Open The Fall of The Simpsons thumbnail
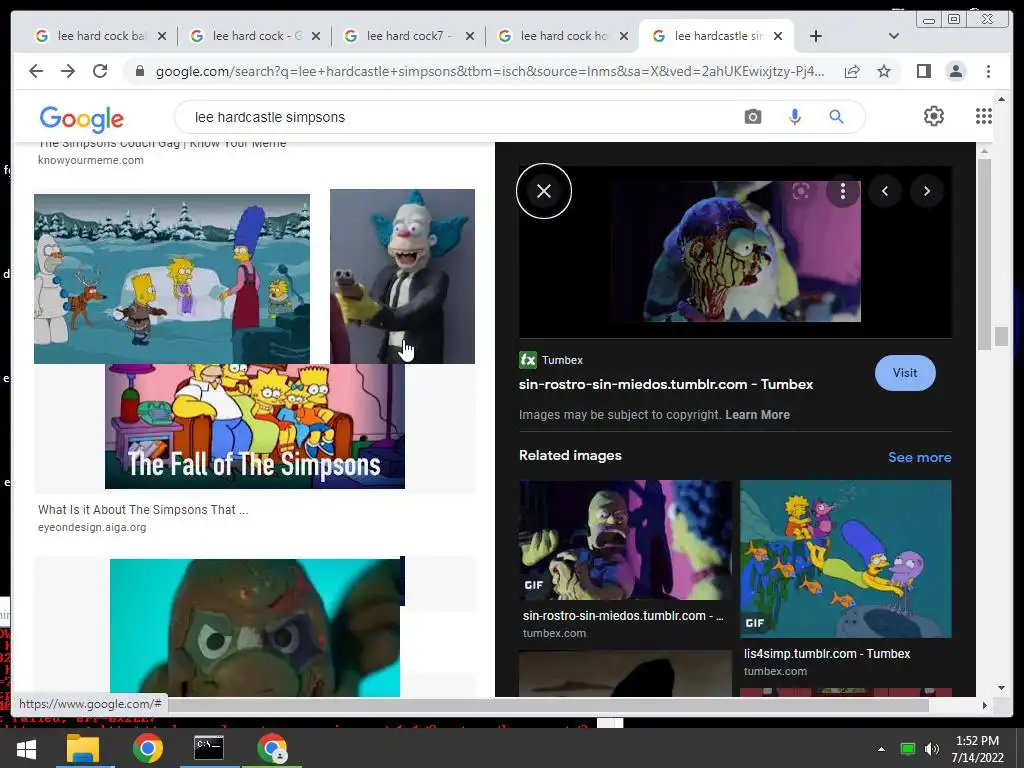Image resolution: width=1024 pixels, height=768 pixels. pos(255,426)
